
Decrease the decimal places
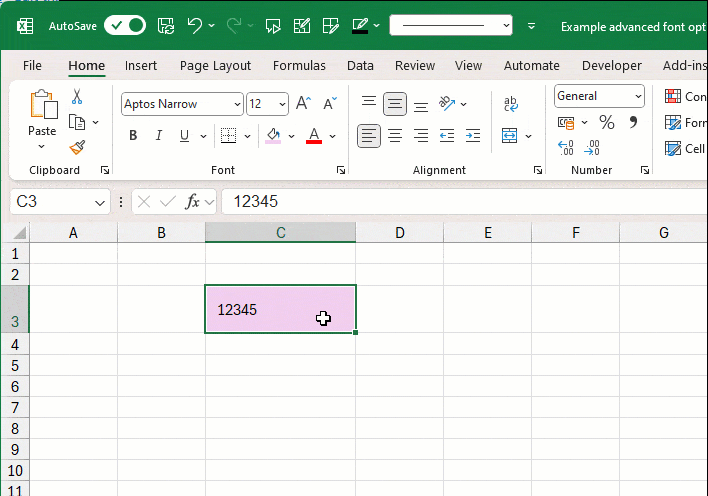592,148
